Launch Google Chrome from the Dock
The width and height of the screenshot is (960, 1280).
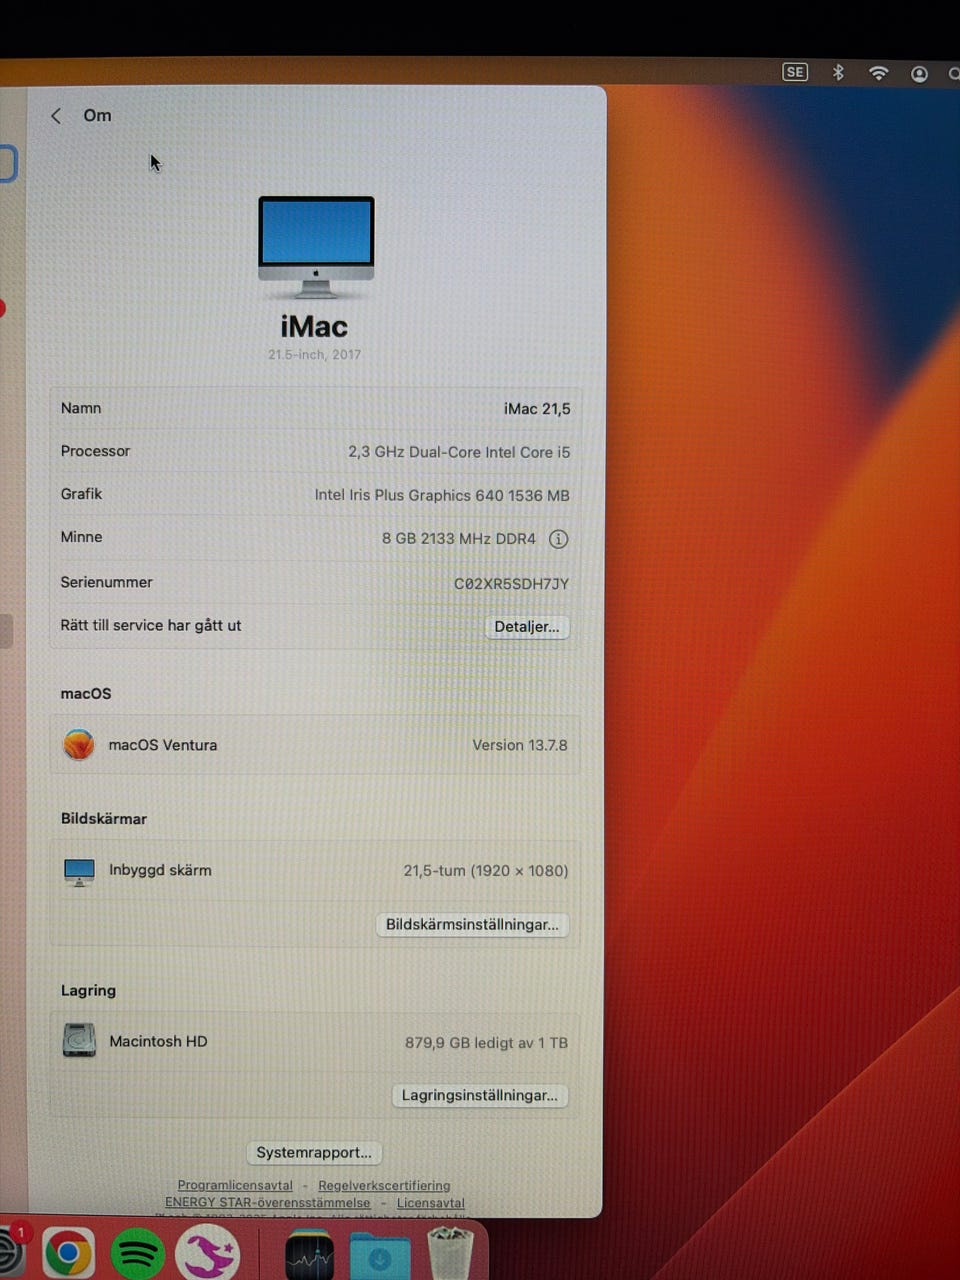(68, 1253)
